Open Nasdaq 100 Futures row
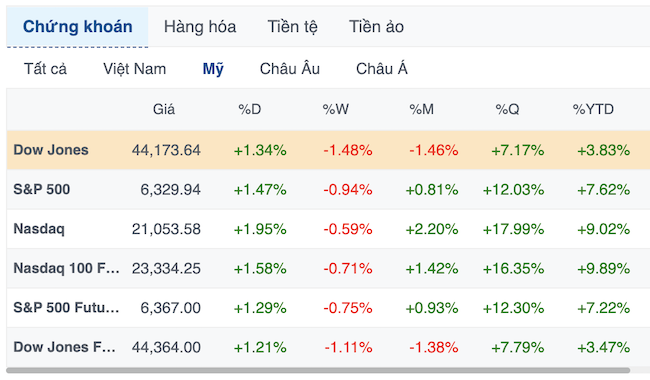 click(328, 269)
